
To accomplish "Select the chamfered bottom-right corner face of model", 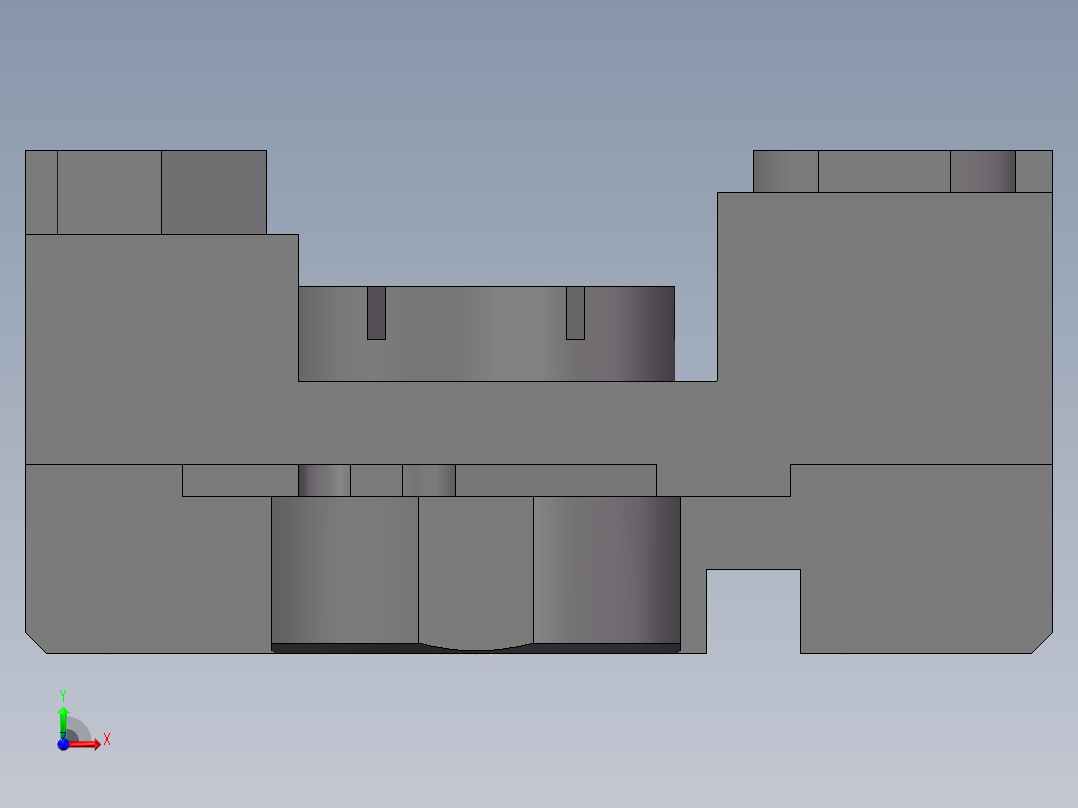I will coord(1042,644).
